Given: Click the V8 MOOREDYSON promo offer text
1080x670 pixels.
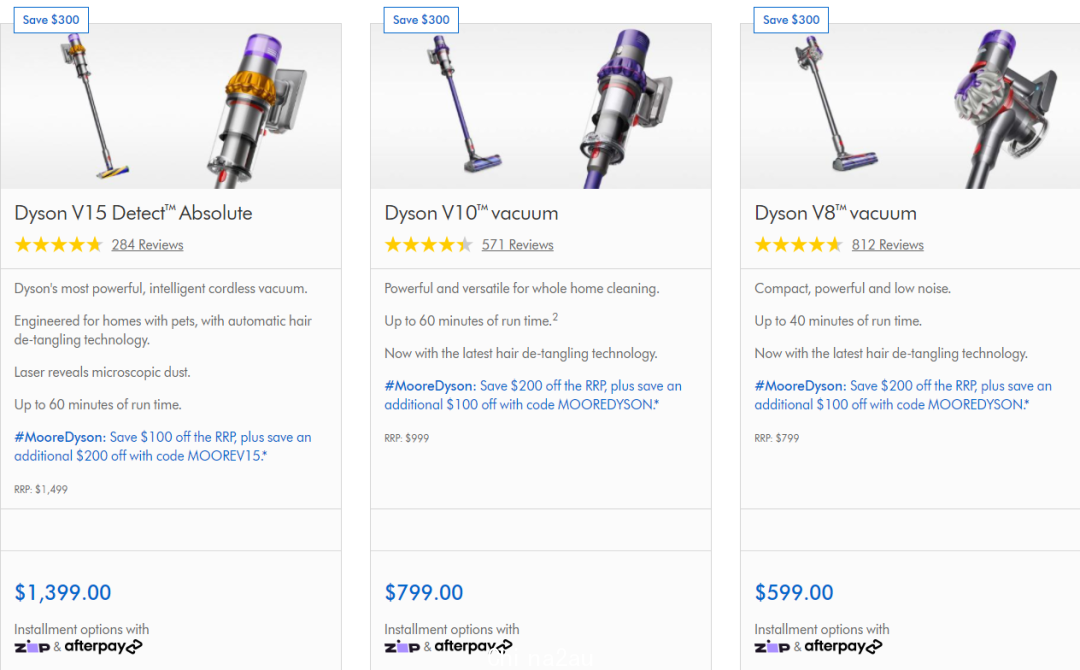Looking at the screenshot, I should 903,395.
